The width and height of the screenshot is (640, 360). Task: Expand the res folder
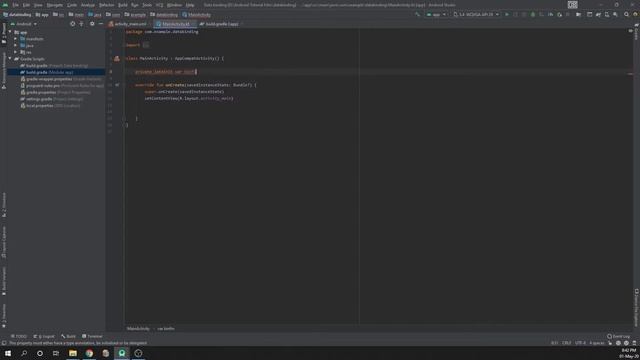tap(16, 52)
